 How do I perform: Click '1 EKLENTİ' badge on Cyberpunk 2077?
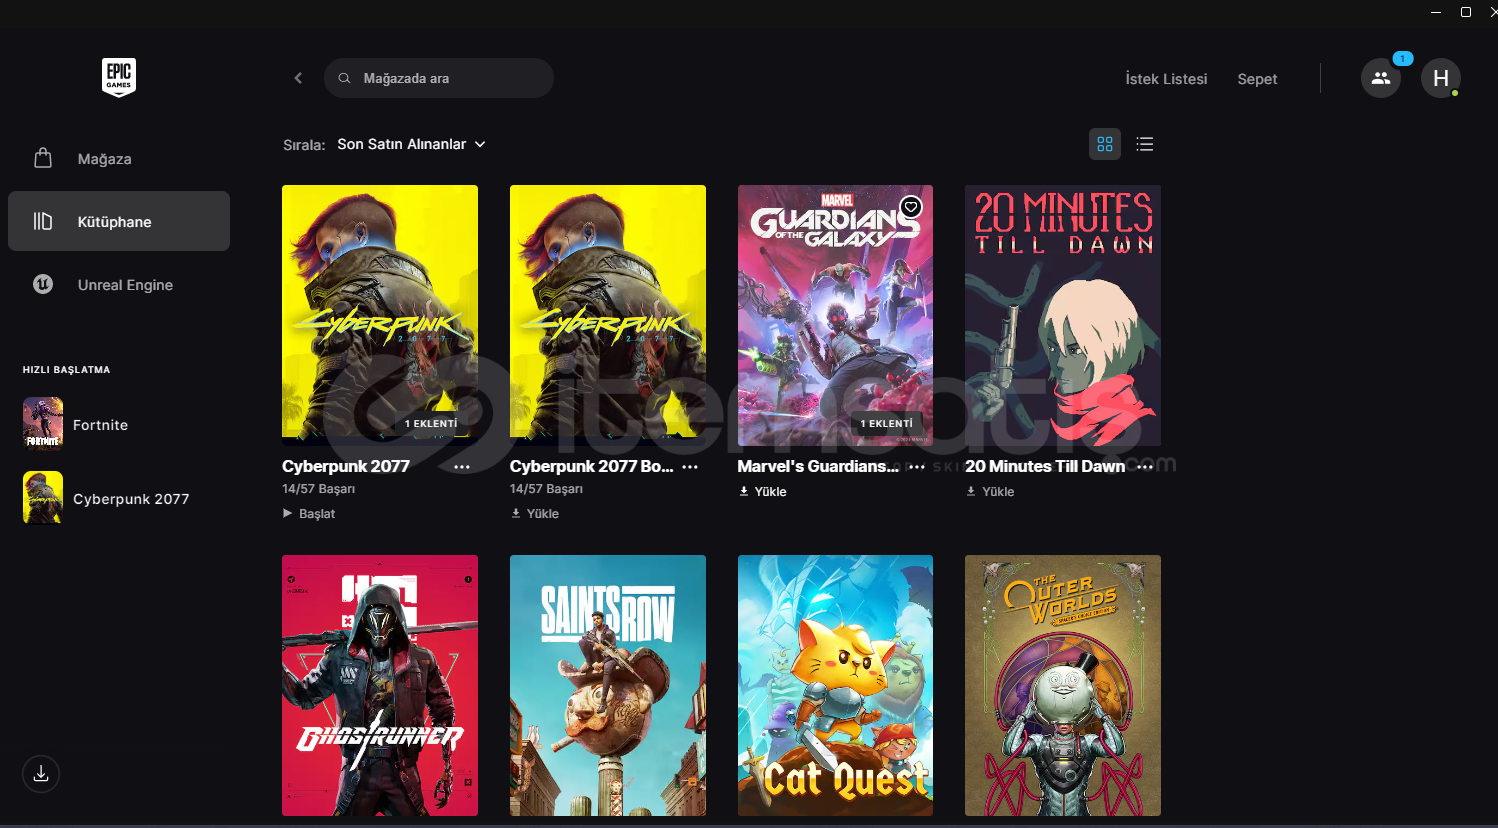[x=431, y=424]
